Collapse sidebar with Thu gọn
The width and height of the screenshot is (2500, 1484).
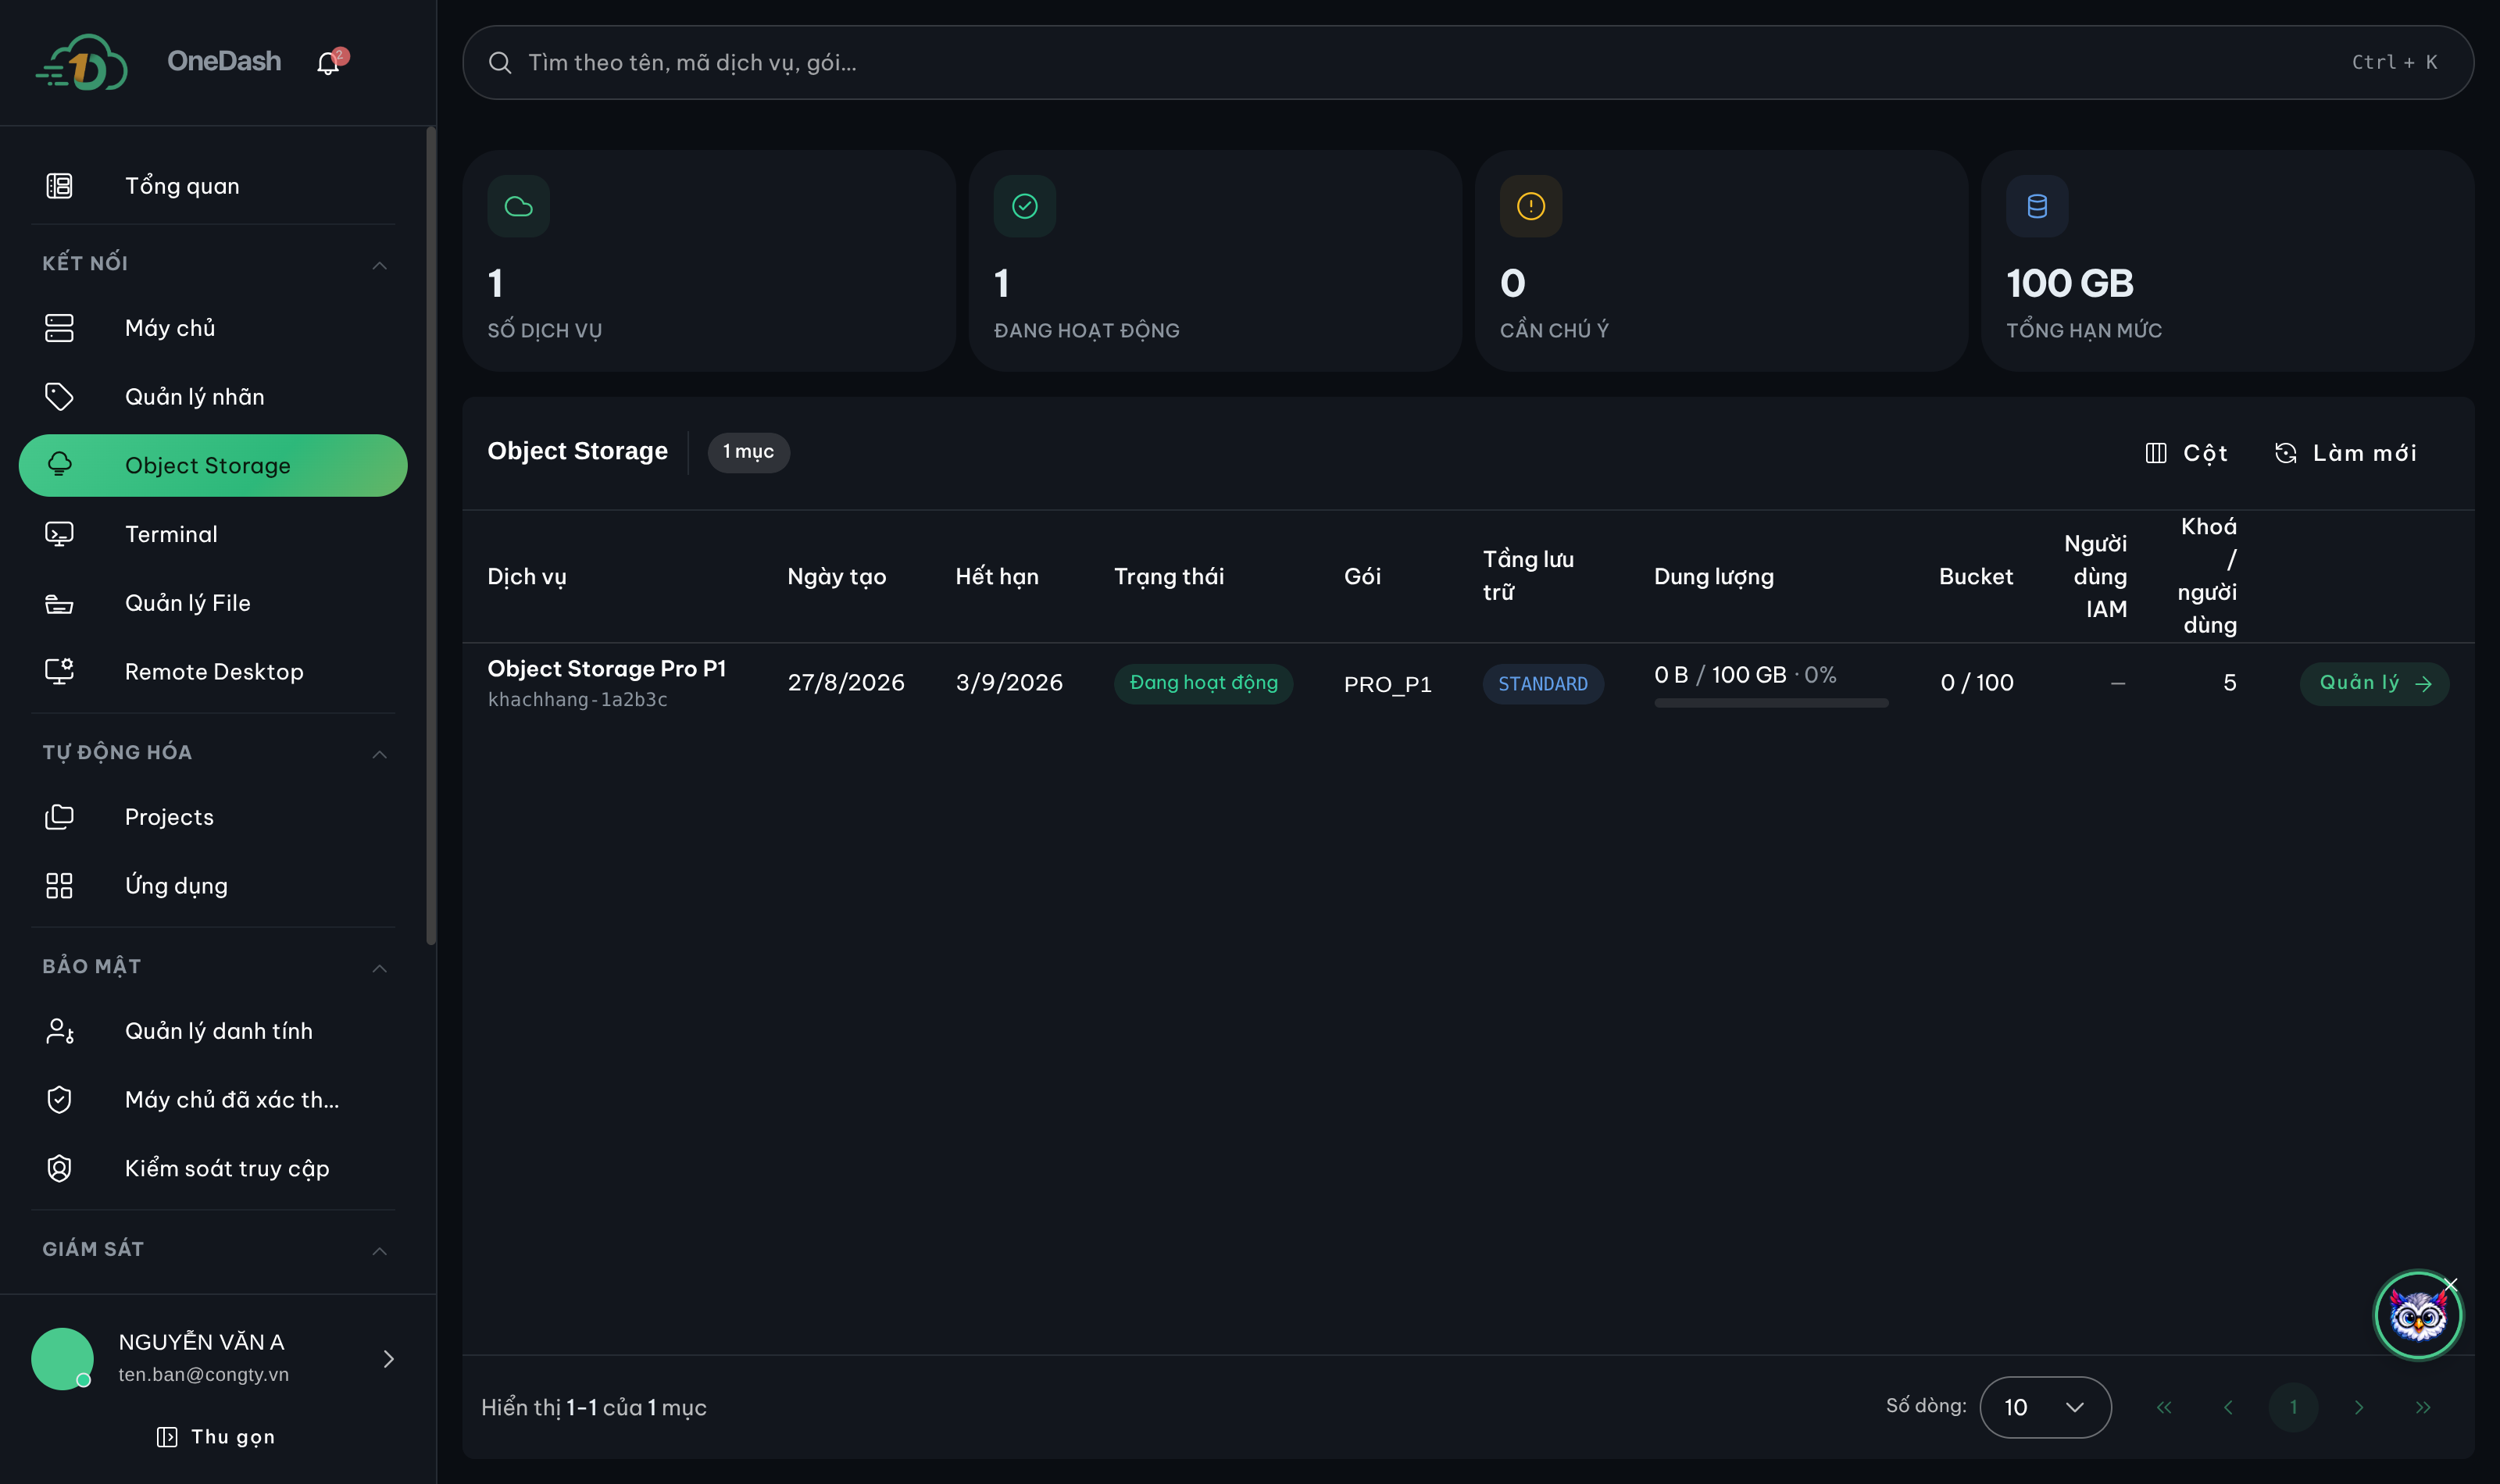click(216, 1437)
